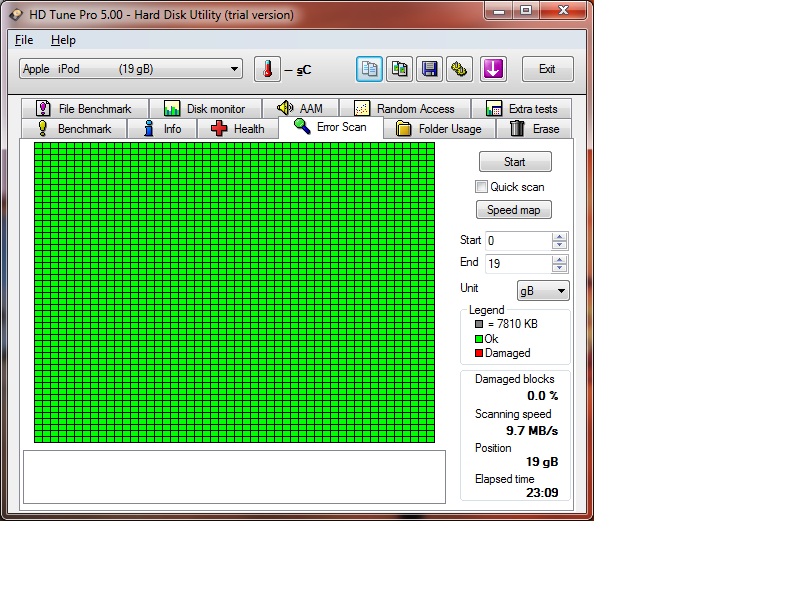Screen dimensions: 800x600
Task: Expand the Apple iPod drive dropdown
Action: [x=235, y=69]
